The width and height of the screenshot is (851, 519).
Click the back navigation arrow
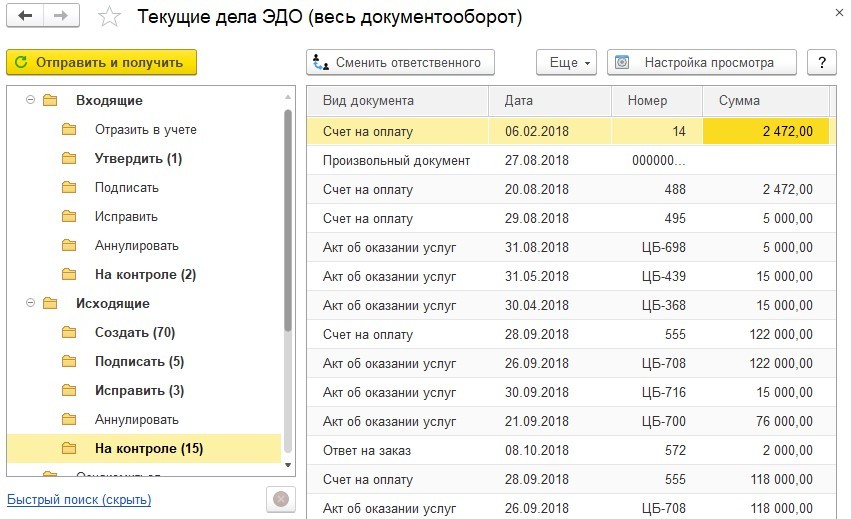(26, 17)
